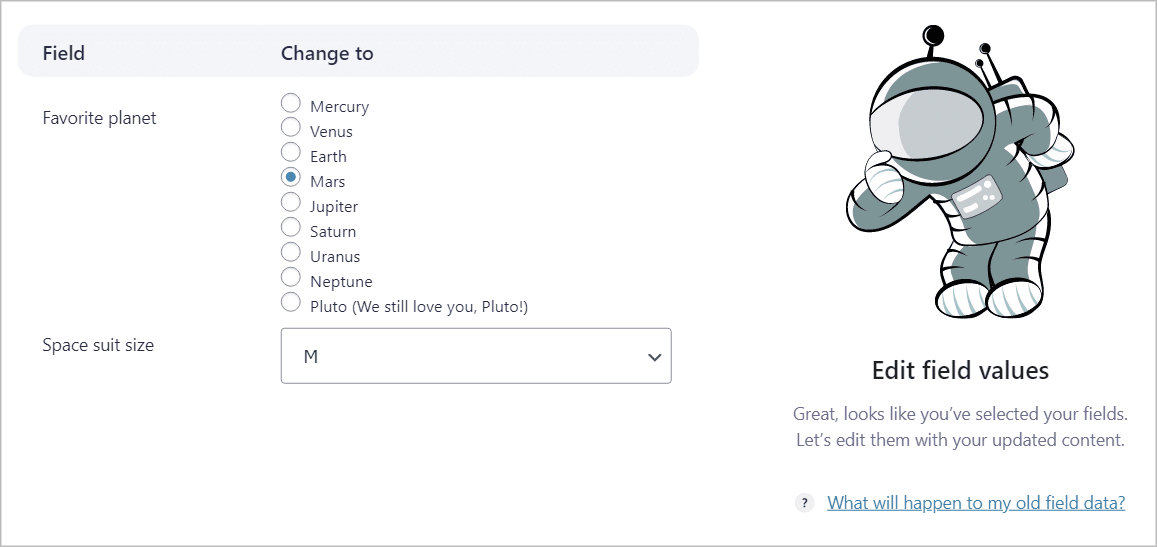
Task: Open 'What will happen to my old field data?' link
Action: tap(975, 503)
